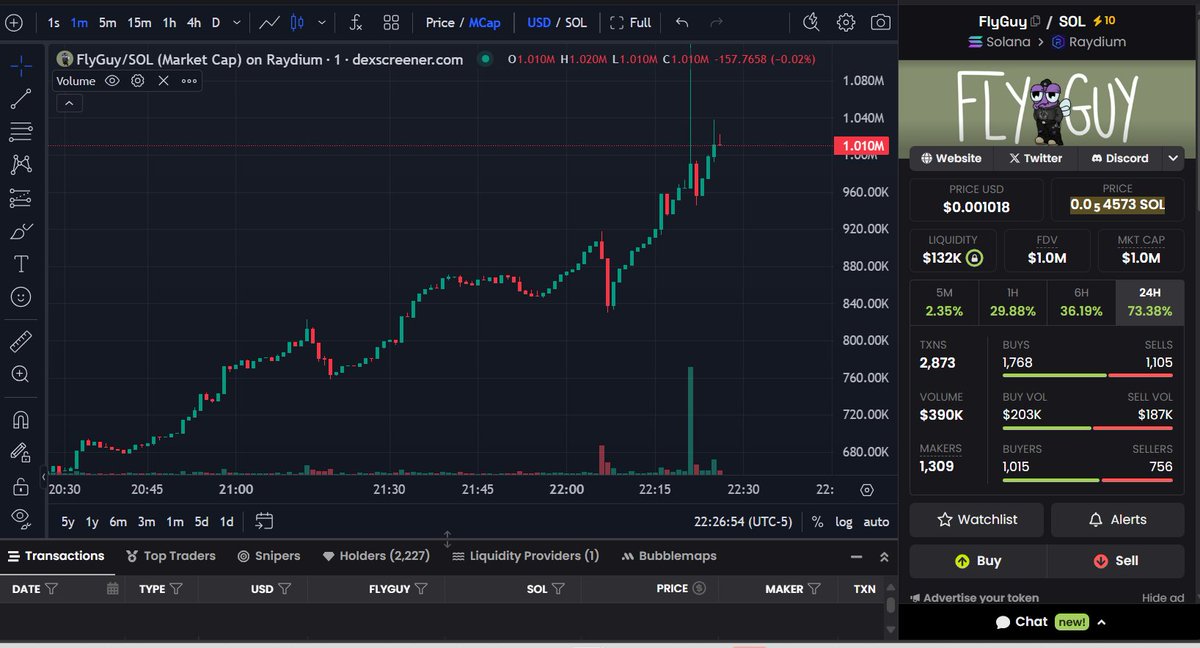This screenshot has width=1200, height=648.
Task: Select the brush drawing tool
Action: pos(21,231)
